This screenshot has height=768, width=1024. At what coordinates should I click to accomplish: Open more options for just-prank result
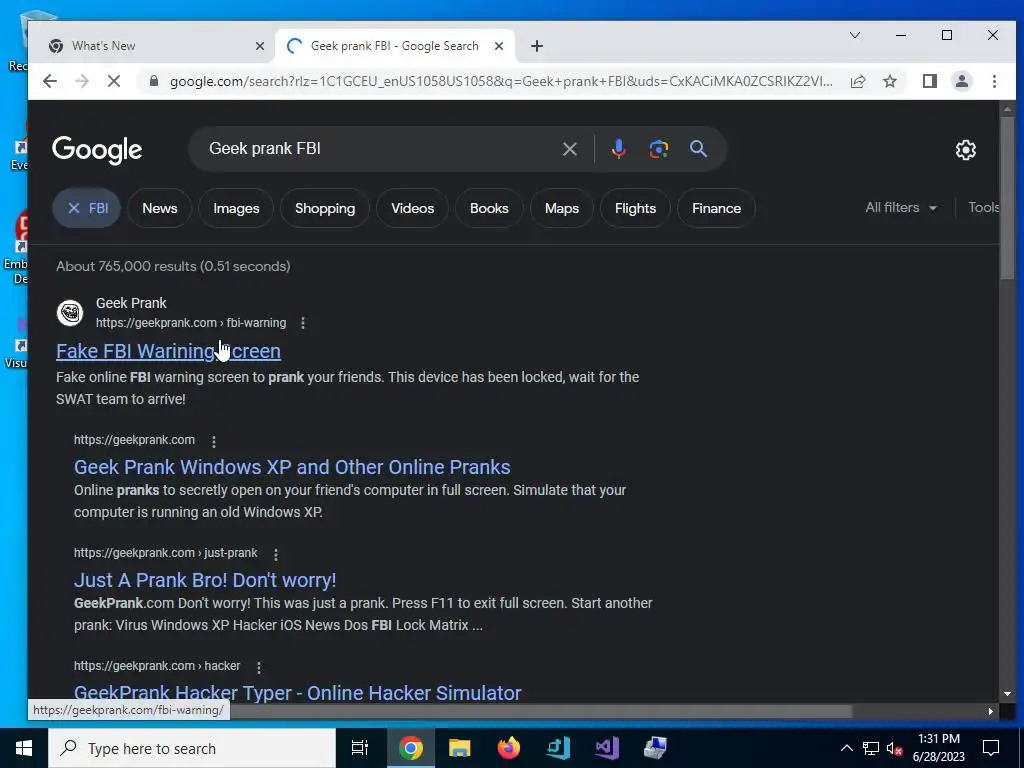tap(276, 554)
